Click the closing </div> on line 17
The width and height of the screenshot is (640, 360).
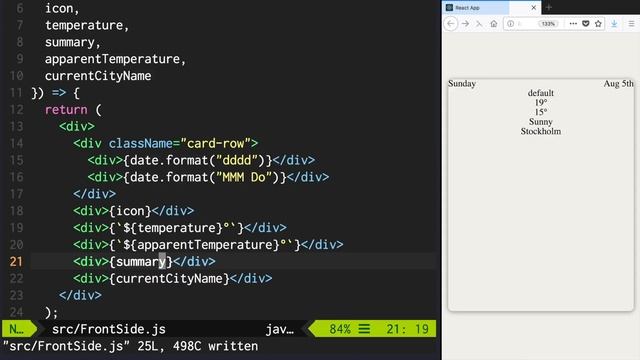click(x=95, y=194)
